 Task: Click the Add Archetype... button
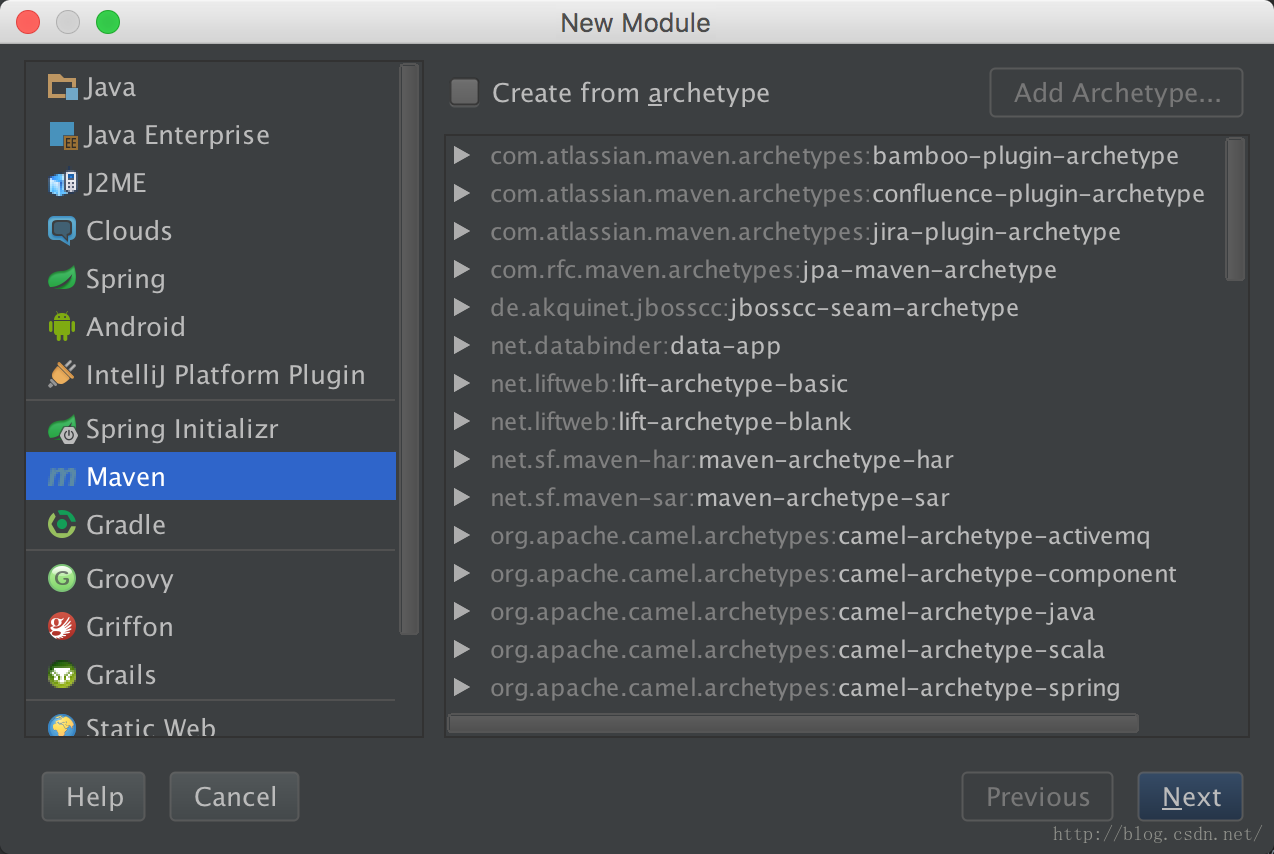click(x=1116, y=93)
